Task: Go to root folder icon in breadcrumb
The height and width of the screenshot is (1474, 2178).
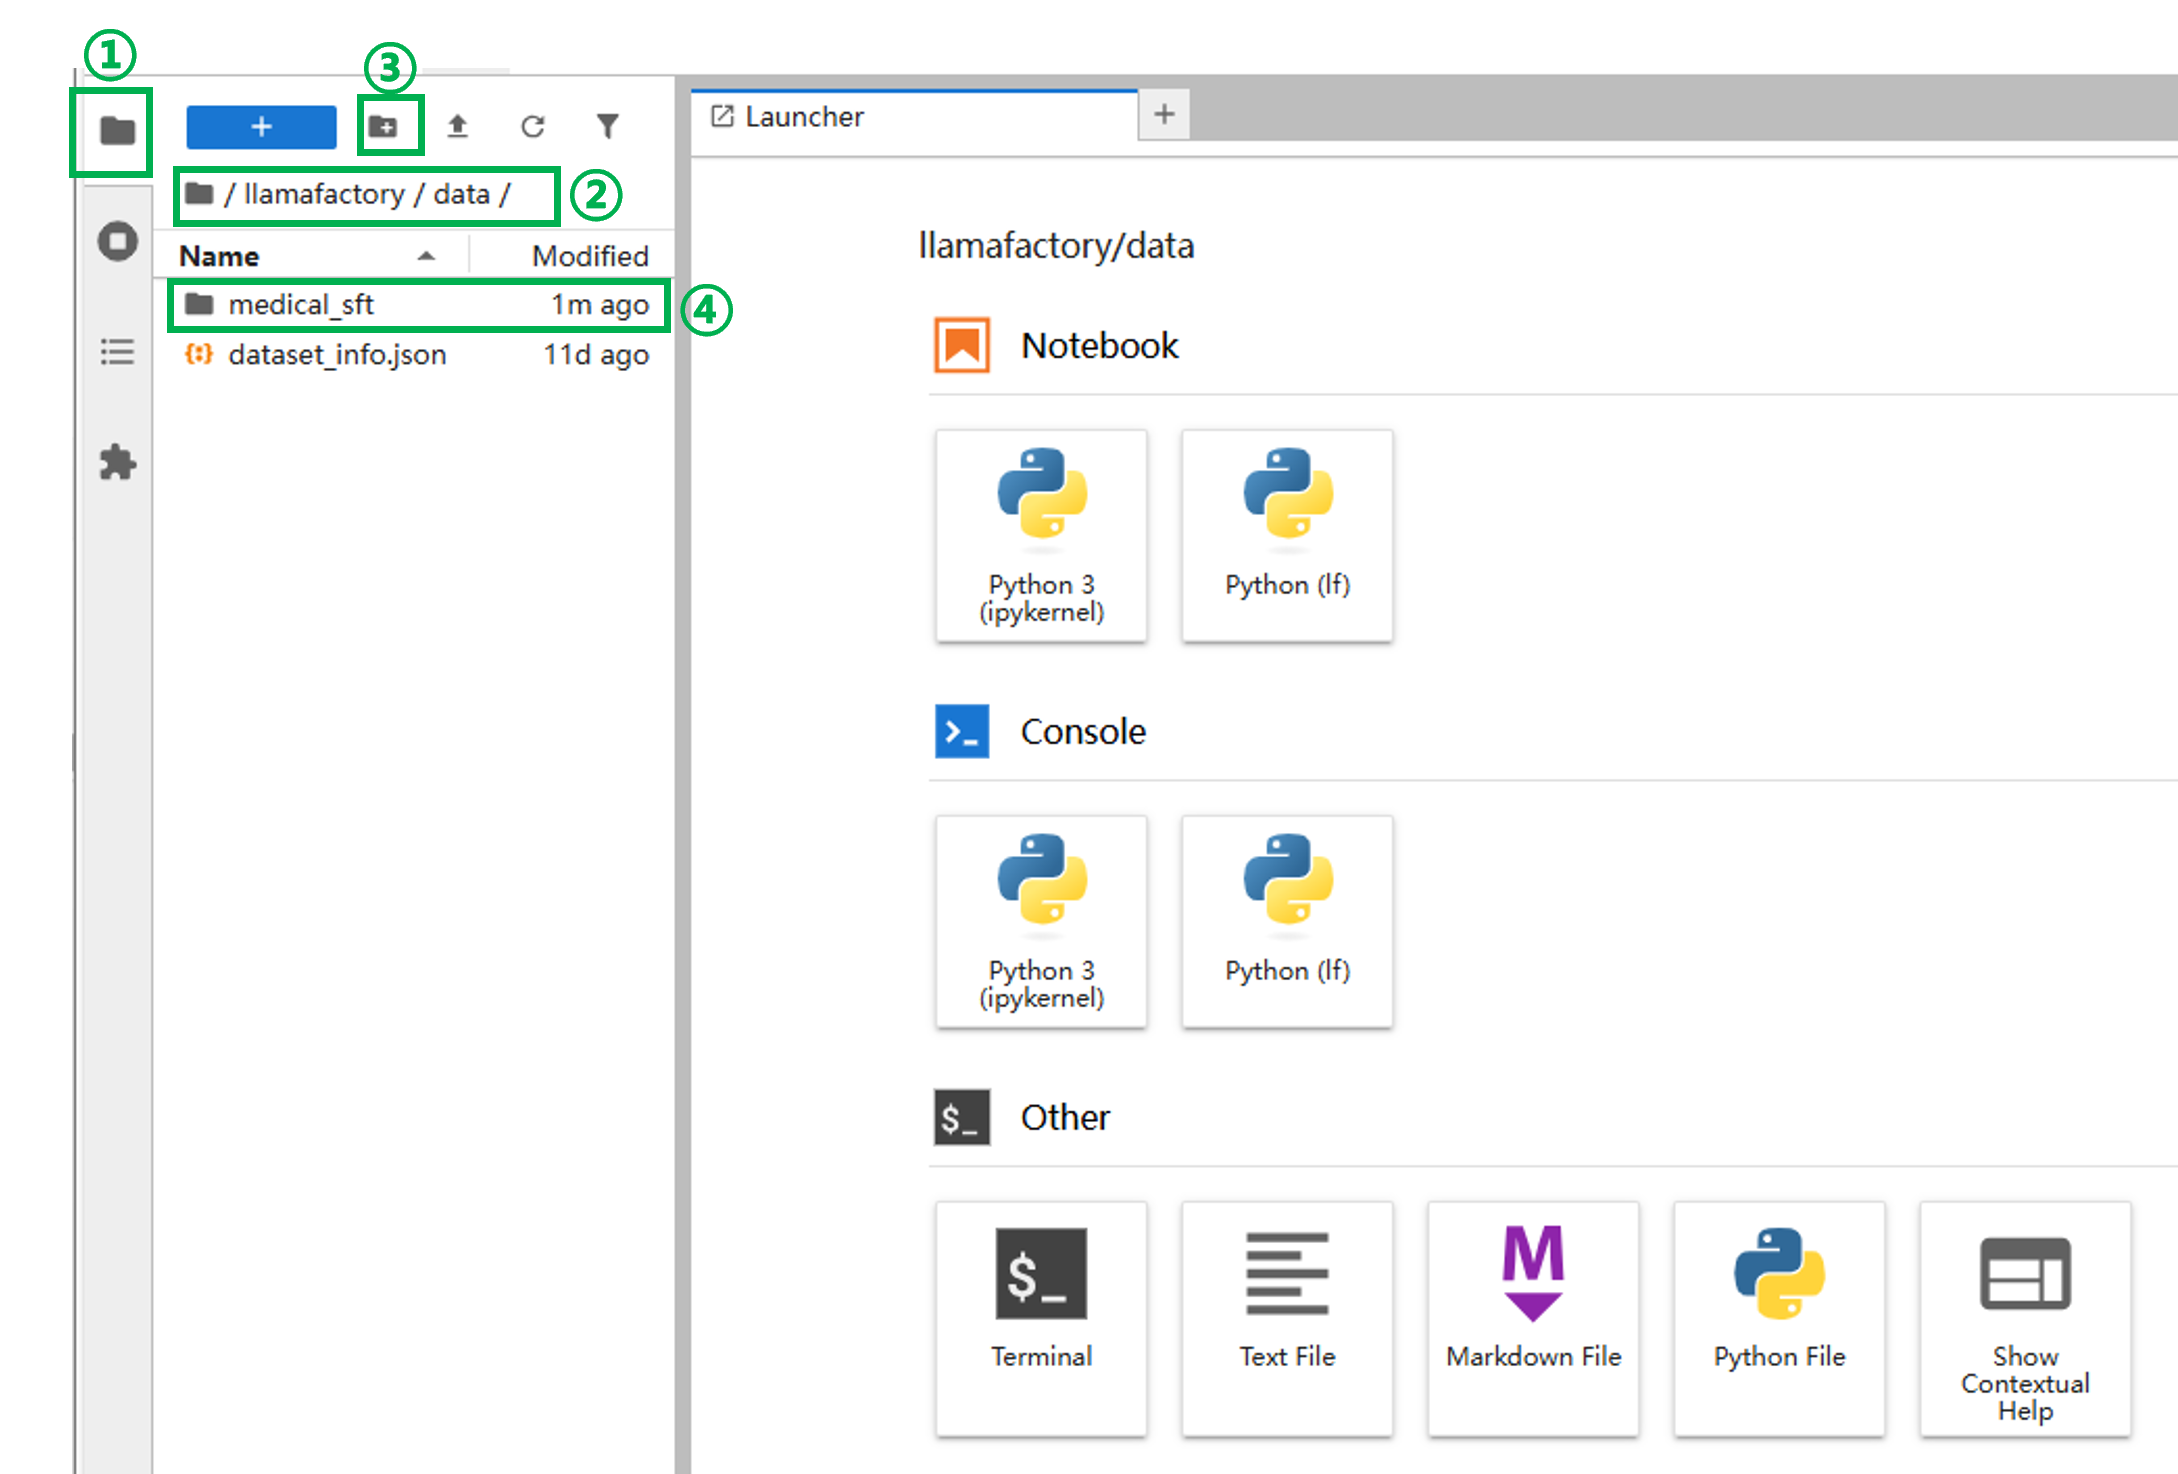Action: (199, 194)
